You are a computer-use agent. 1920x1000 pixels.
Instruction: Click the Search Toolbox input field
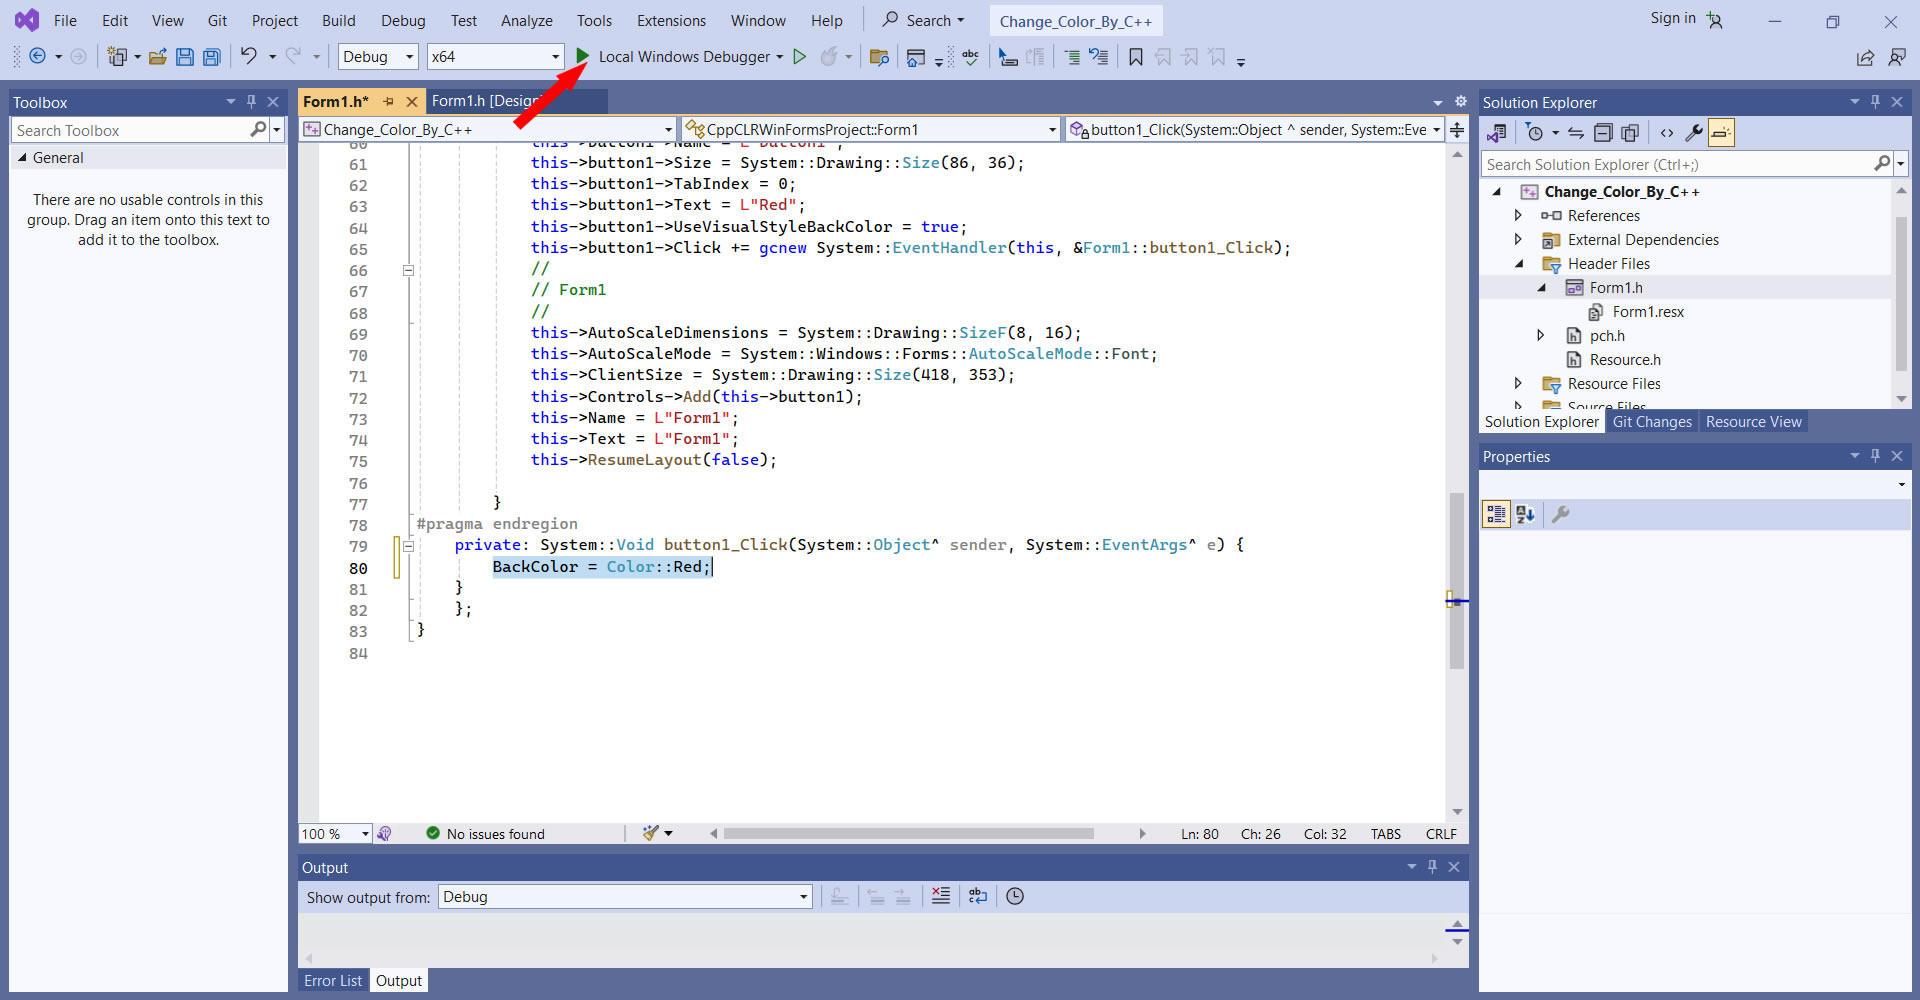[x=130, y=131]
